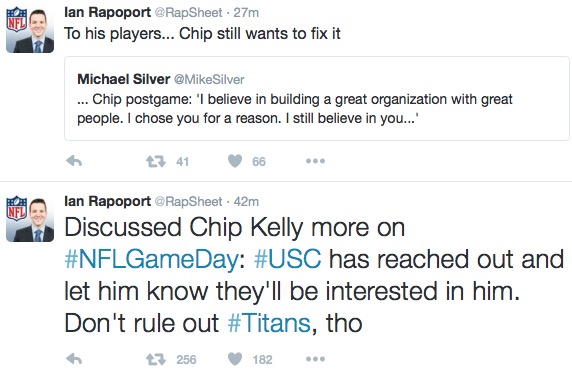Visit @MikeSilver profile handle
Viewport: 572px width, 370px height.
click(x=209, y=79)
